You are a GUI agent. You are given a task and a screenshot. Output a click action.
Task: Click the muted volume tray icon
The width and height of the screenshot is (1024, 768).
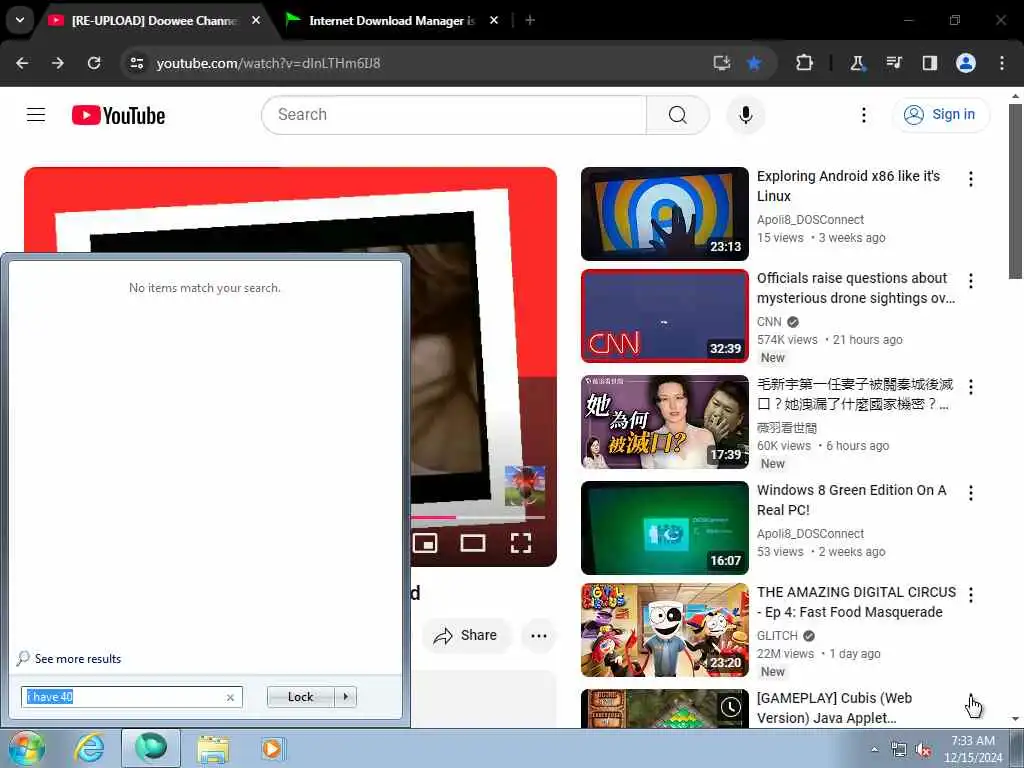[923, 750]
